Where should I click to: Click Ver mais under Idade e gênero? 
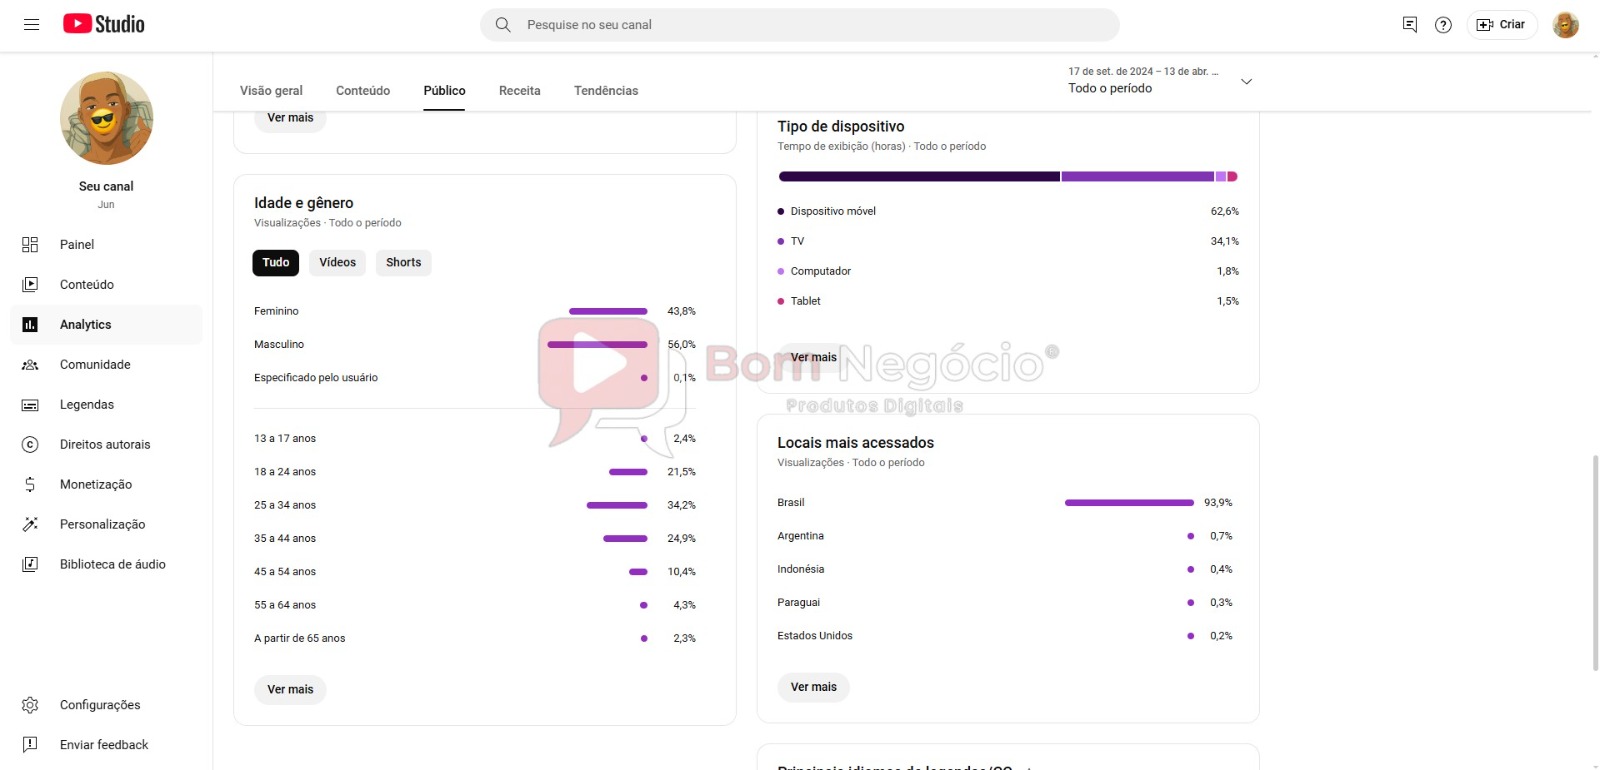click(x=290, y=690)
